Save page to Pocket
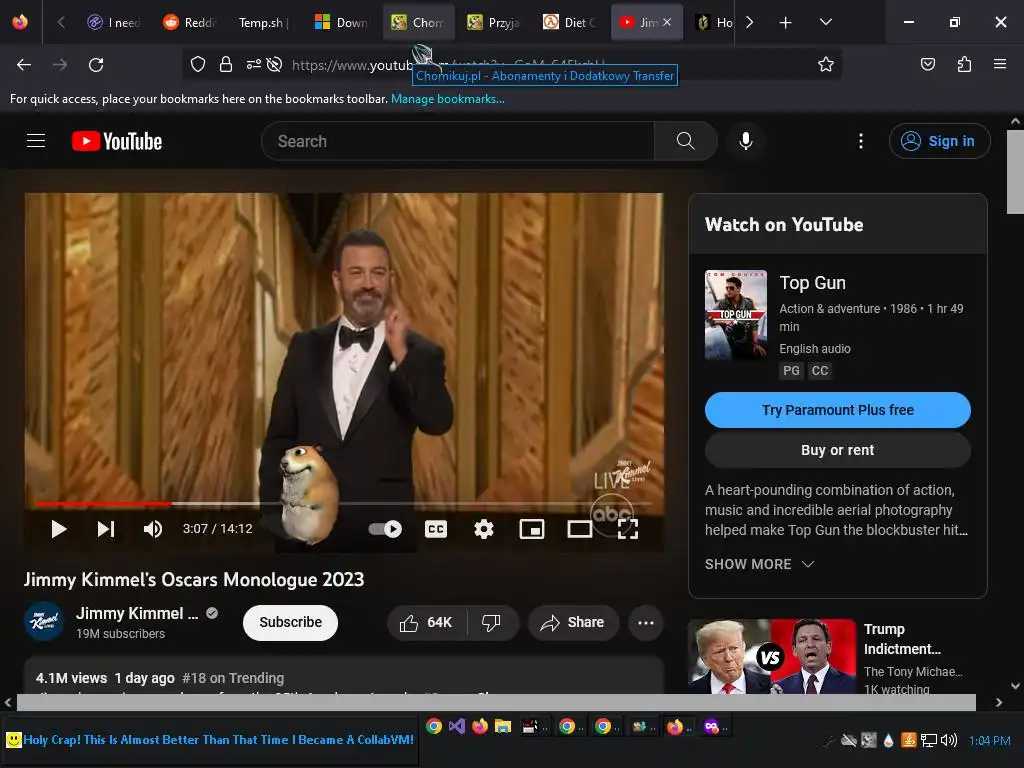This screenshot has height=768, width=1024. (927, 64)
